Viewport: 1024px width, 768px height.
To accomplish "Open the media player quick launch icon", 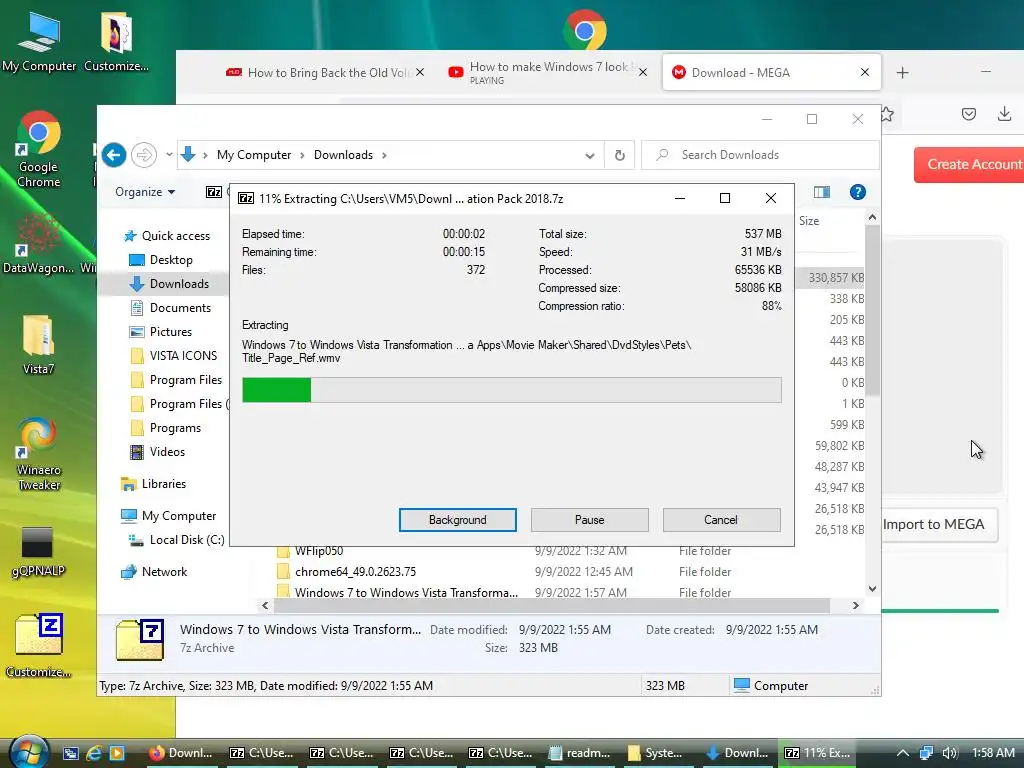I will tap(117, 753).
